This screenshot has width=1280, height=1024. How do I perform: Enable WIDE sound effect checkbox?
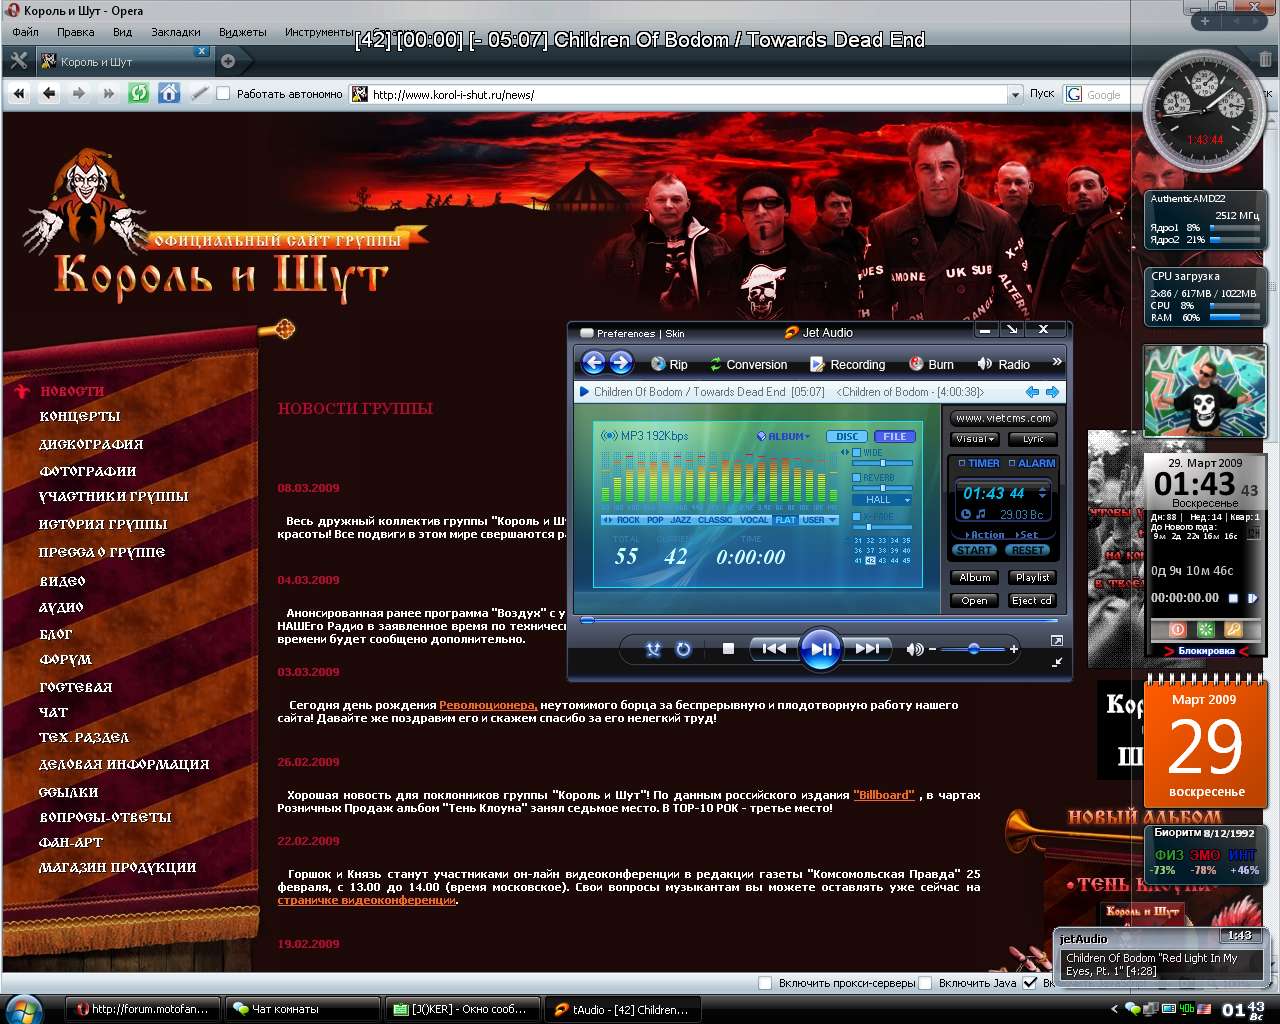[x=857, y=453]
